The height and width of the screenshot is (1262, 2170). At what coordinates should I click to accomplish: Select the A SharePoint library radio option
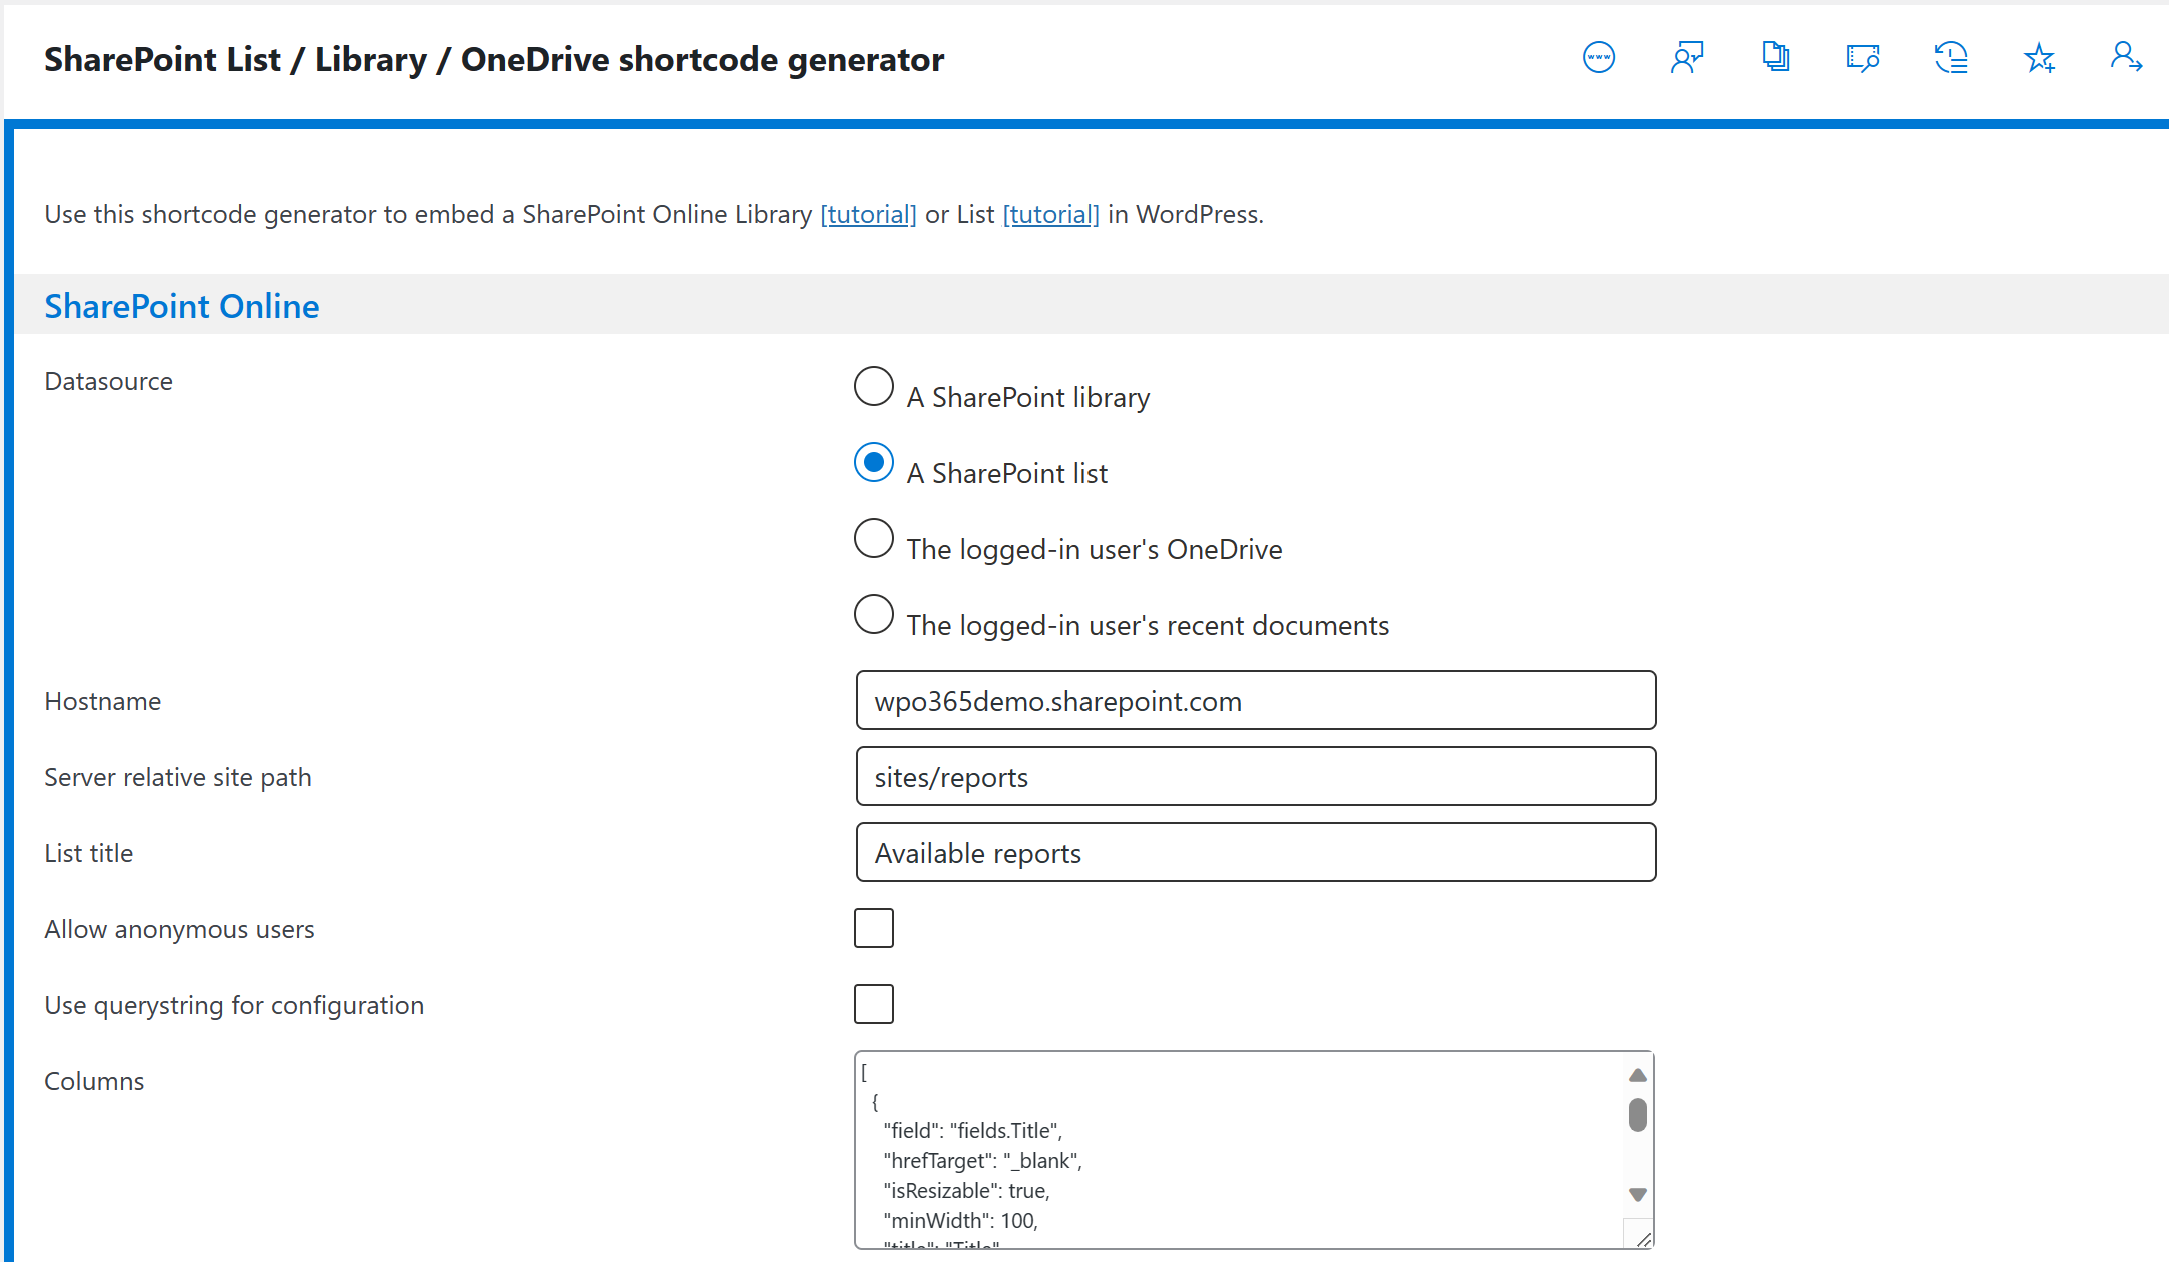(873, 386)
